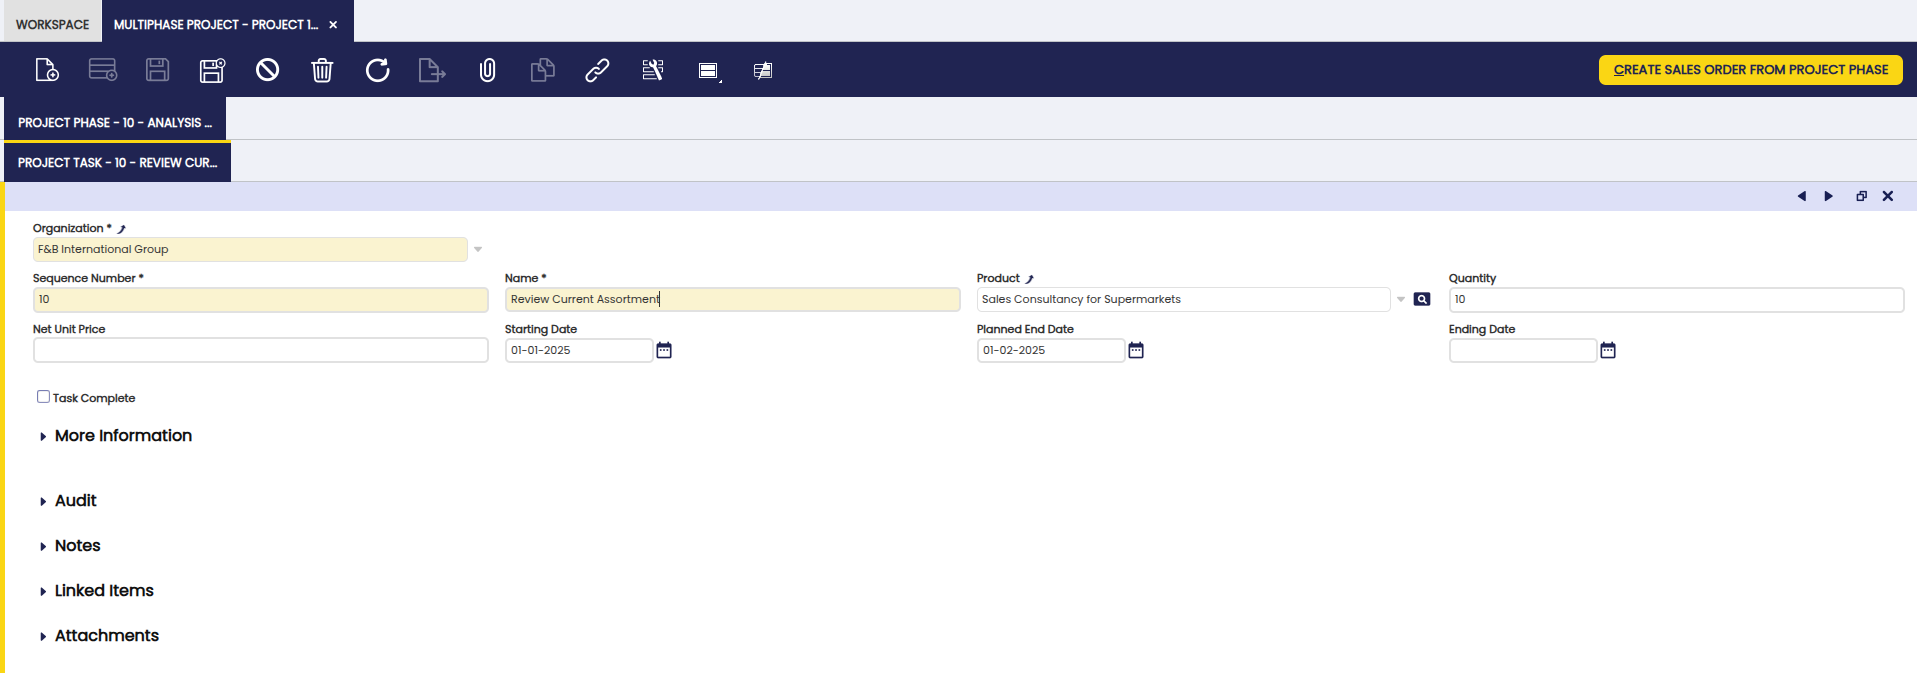This screenshot has width=1917, height=673.
Task: Save the current record
Action: coord(158,70)
